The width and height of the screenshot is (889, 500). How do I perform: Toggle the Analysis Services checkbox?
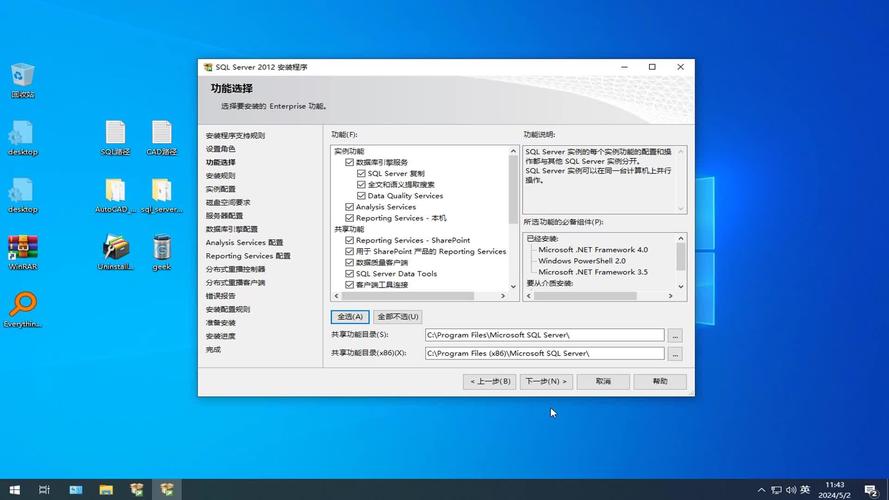point(349,207)
